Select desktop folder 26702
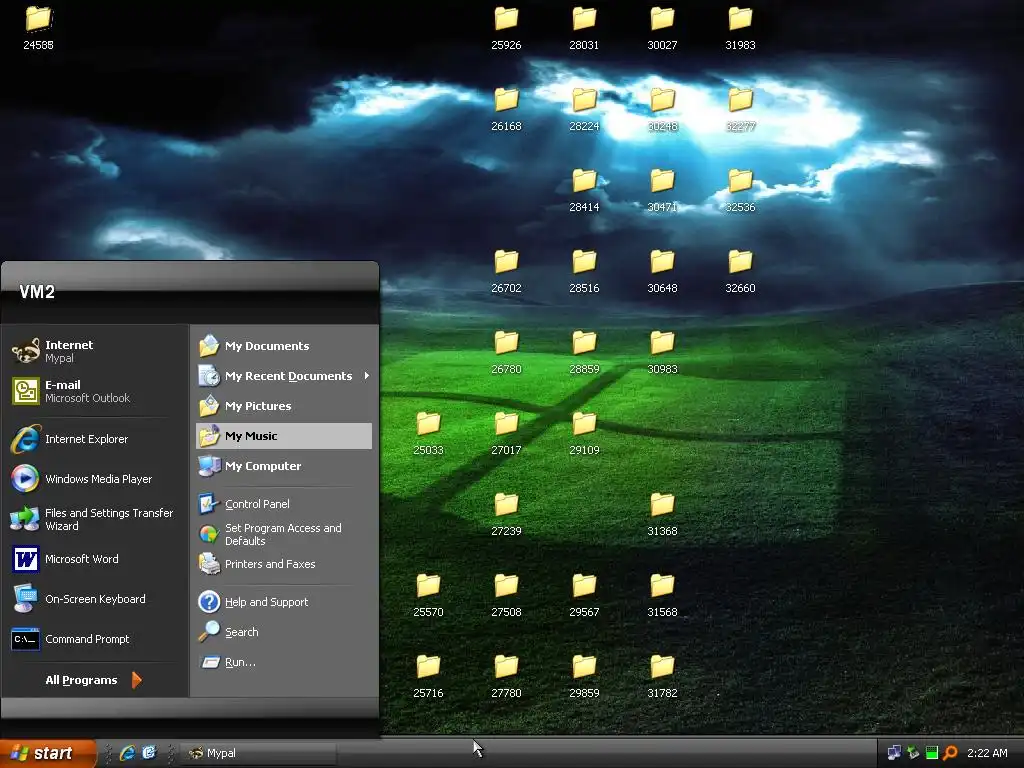The height and width of the screenshot is (768, 1024). click(x=506, y=270)
